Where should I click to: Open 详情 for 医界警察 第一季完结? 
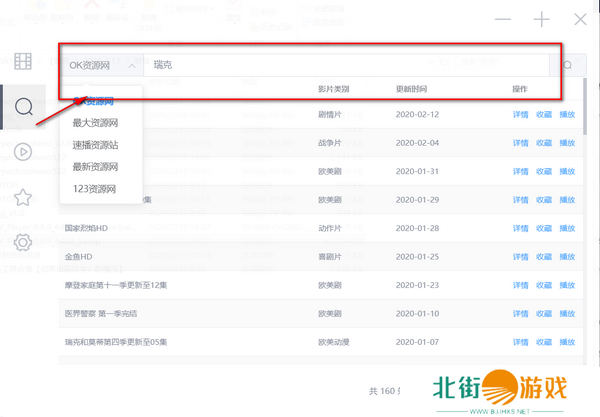(x=521, y=314)
